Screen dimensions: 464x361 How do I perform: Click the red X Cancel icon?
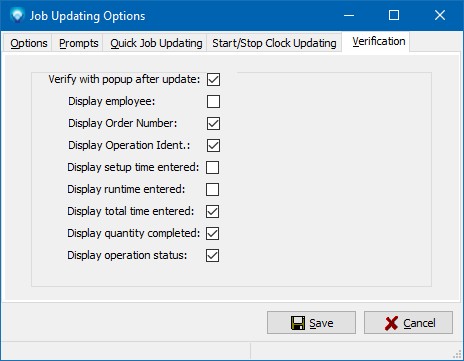(x=391, y=323)
